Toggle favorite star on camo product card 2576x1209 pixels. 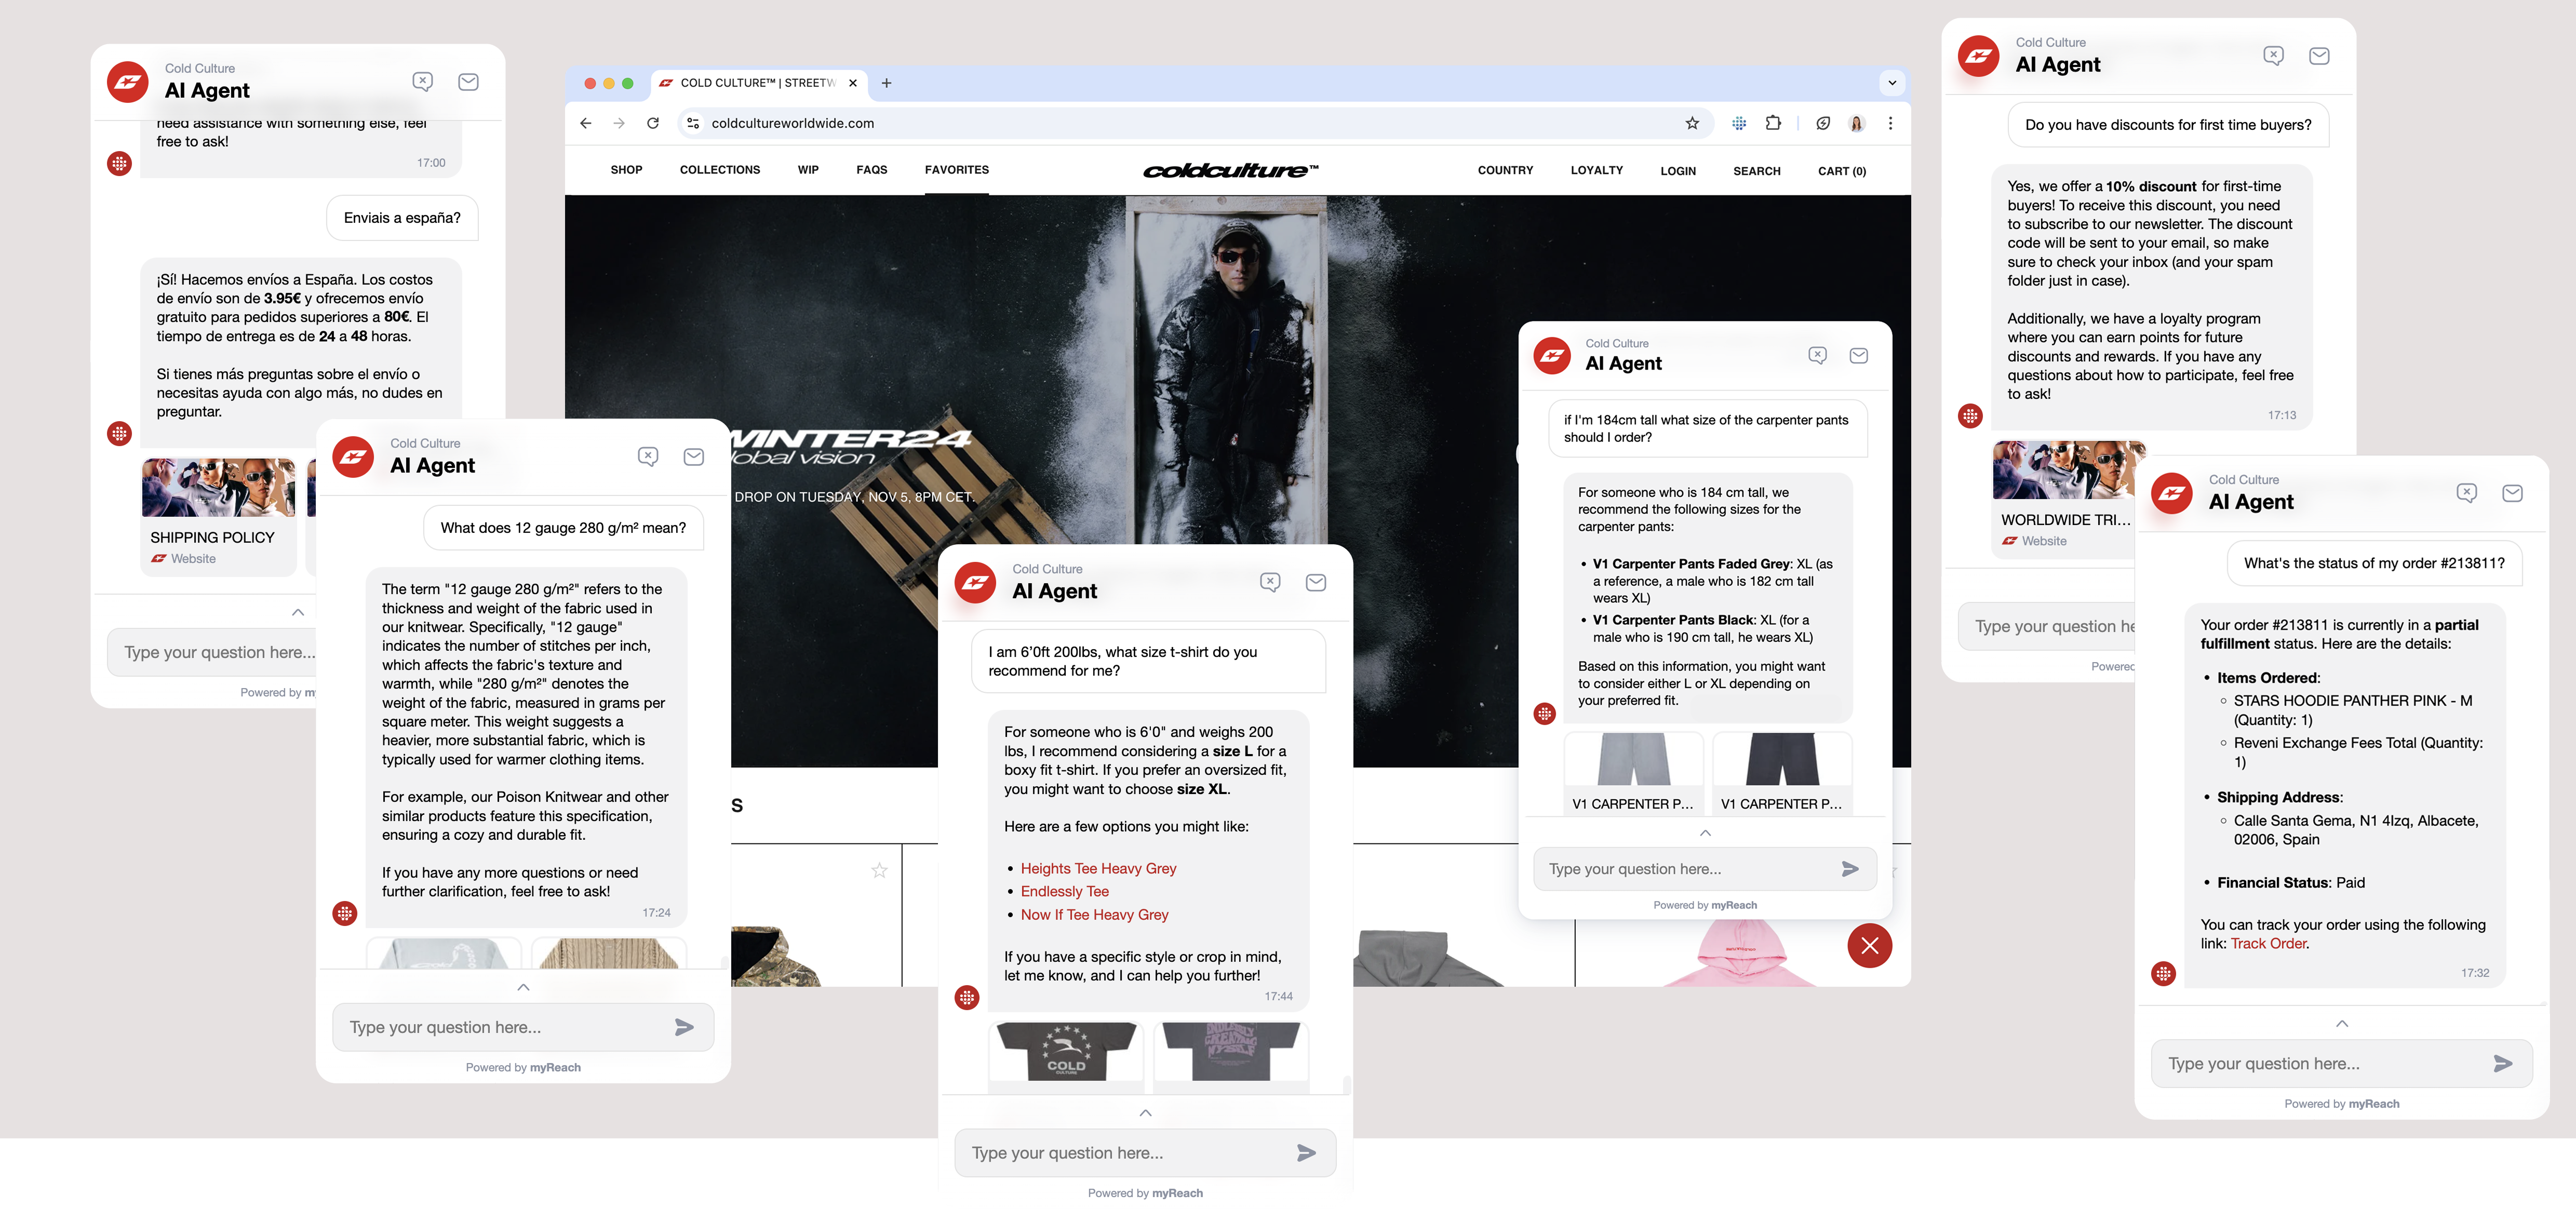[x=879, y=870]
